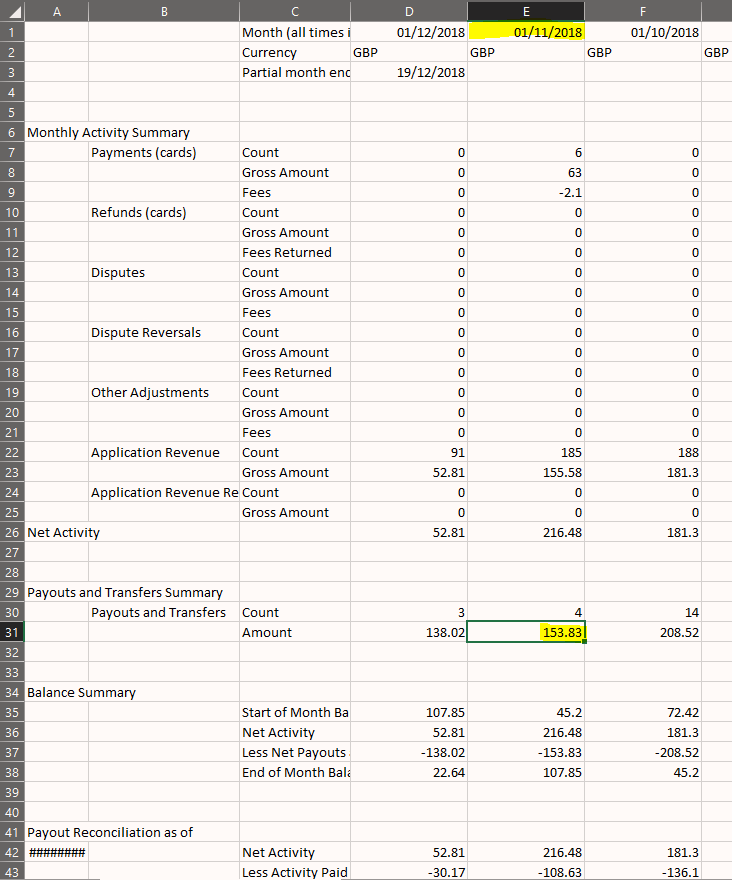Select column E header
Screen dimensions: 732x880
tap(526, 11)
